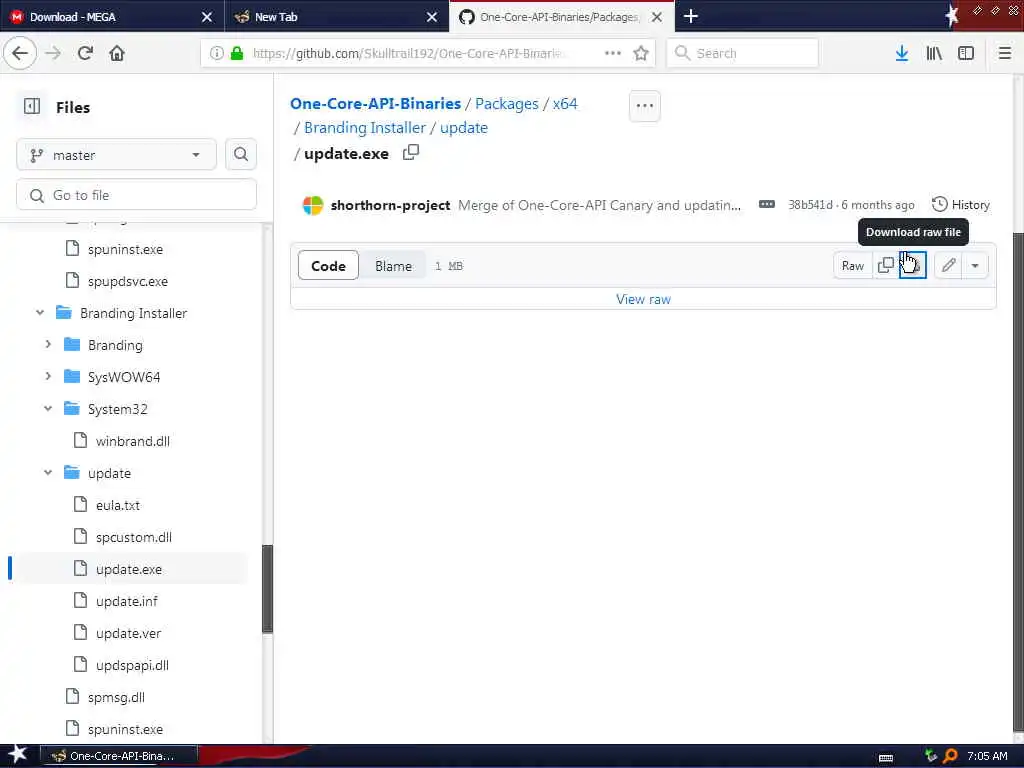Screen dimensions: 1024x768
Task: Expand the SysWOW64 folder chevron
Action: [48, 376]
